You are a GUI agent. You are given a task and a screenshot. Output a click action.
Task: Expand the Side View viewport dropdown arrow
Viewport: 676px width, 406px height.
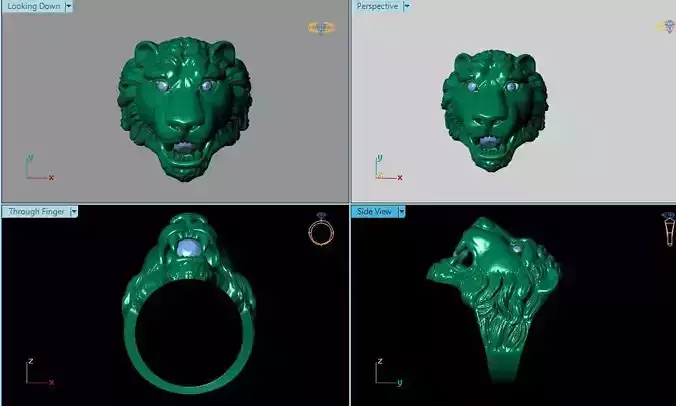point(401,212)
